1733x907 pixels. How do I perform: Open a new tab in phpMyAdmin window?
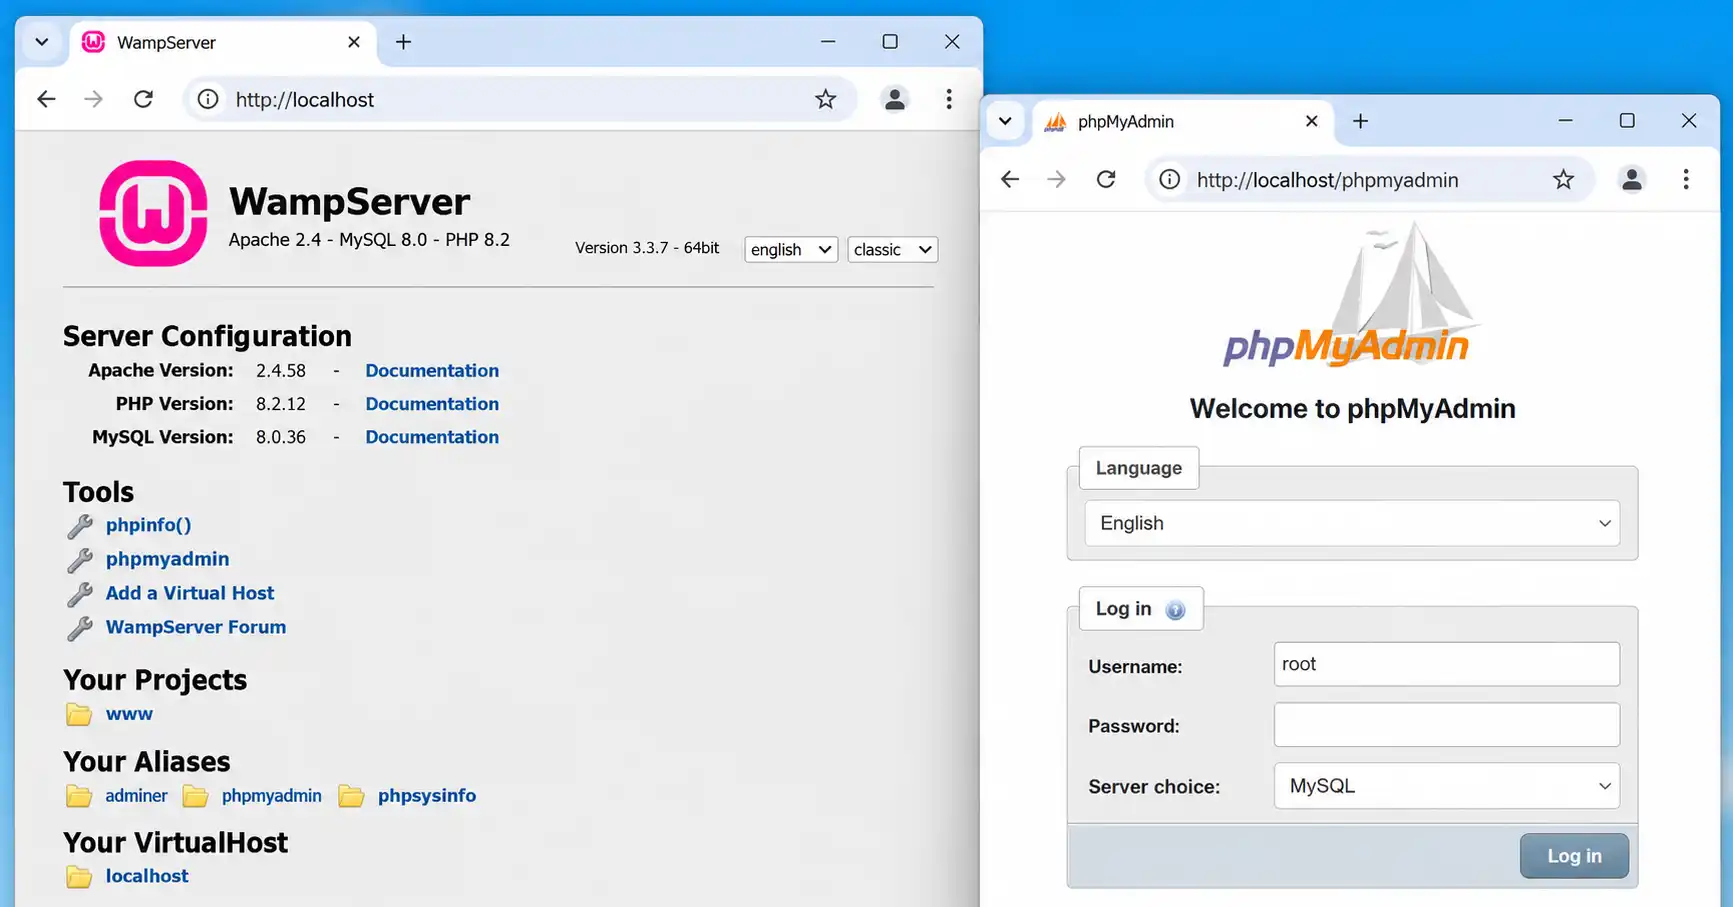(x=1360, y=121)
